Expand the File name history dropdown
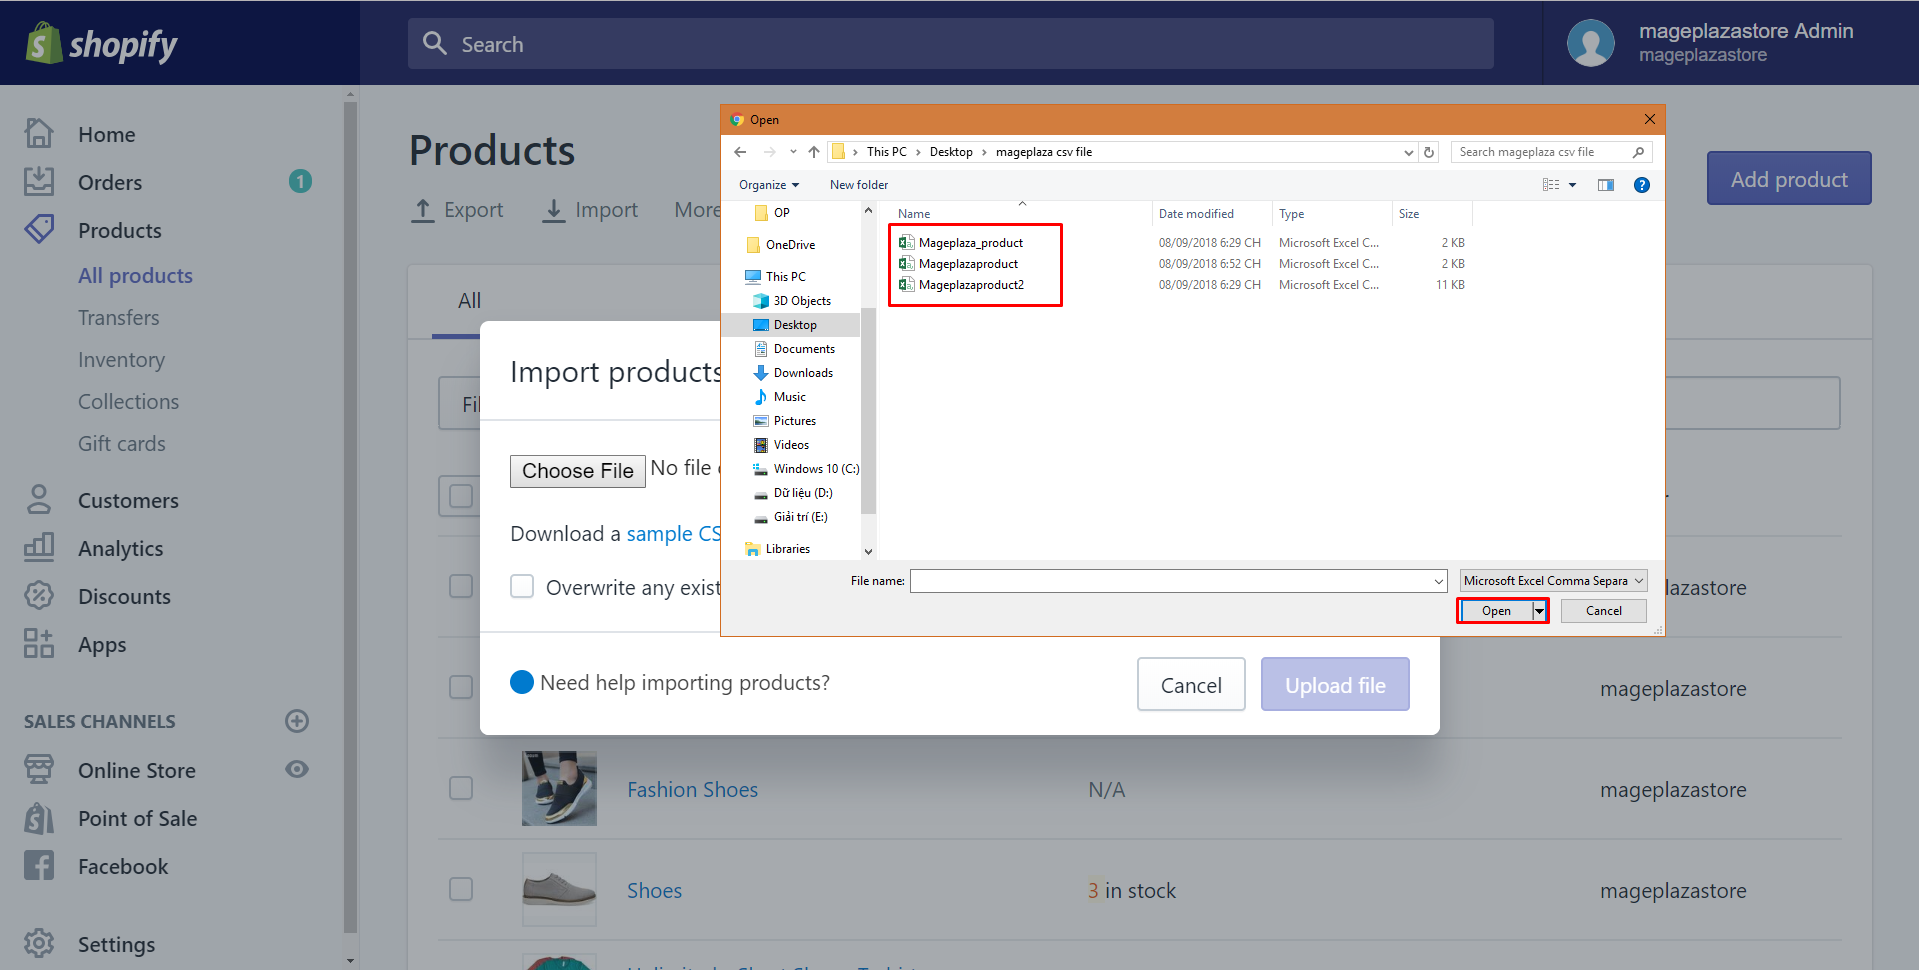This screenshot has width=1919, height=970. coord(1439,581)
